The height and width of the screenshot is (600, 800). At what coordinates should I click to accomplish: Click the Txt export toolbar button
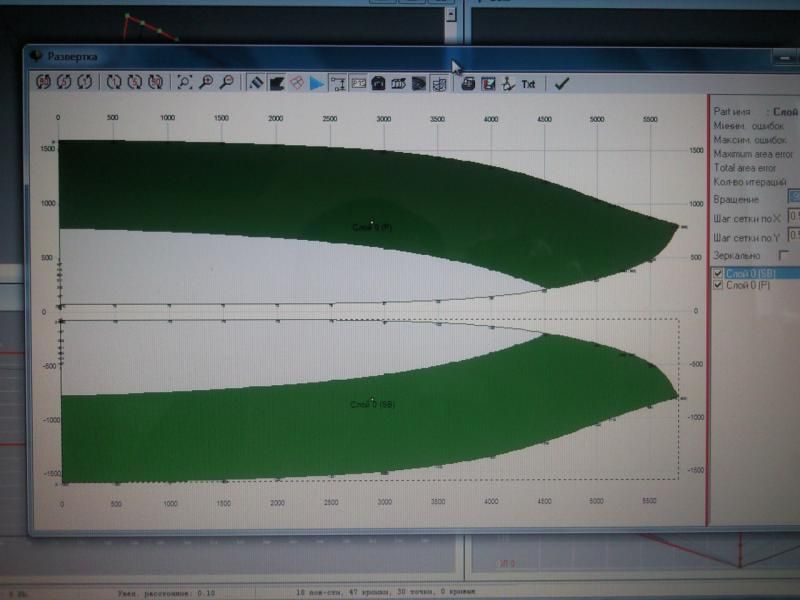[x=529, y=84]
